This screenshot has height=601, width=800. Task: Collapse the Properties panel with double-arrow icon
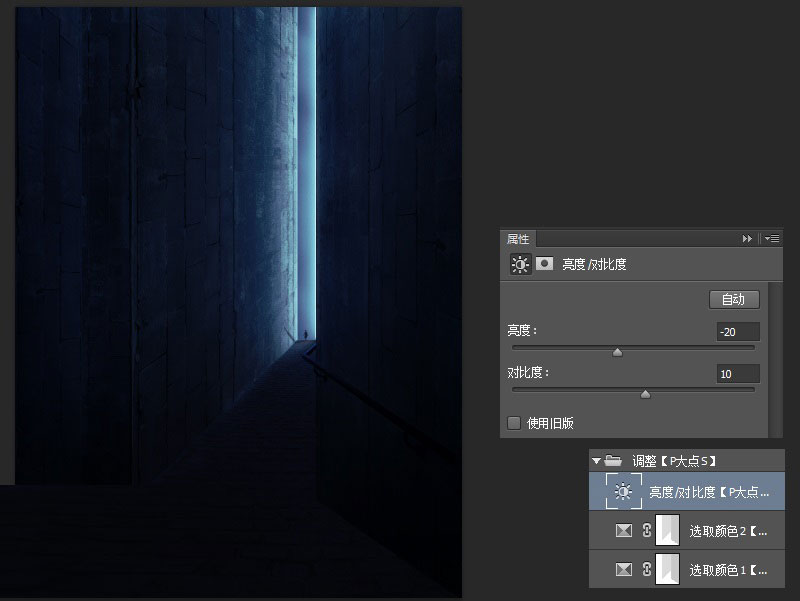point(747,239)
